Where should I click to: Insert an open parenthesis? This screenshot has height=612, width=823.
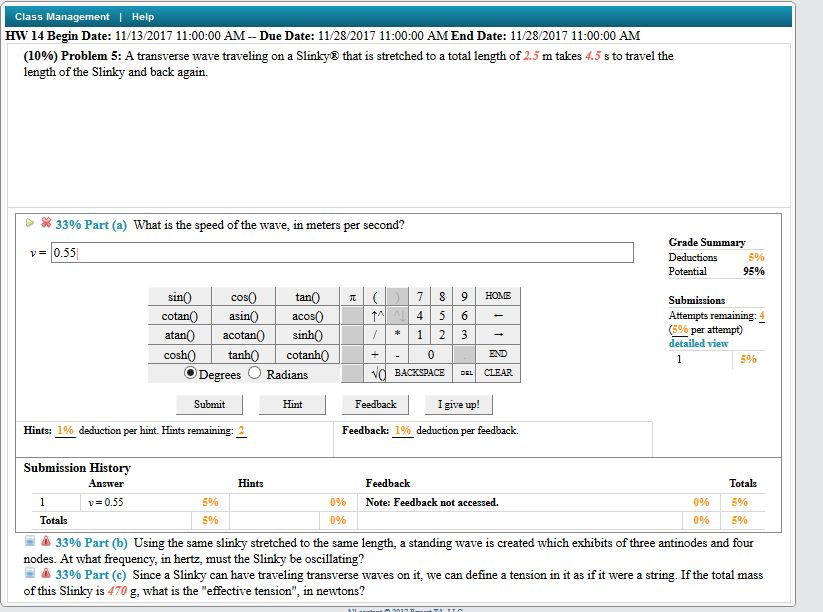pyautogui.click(x=375, y=297)
